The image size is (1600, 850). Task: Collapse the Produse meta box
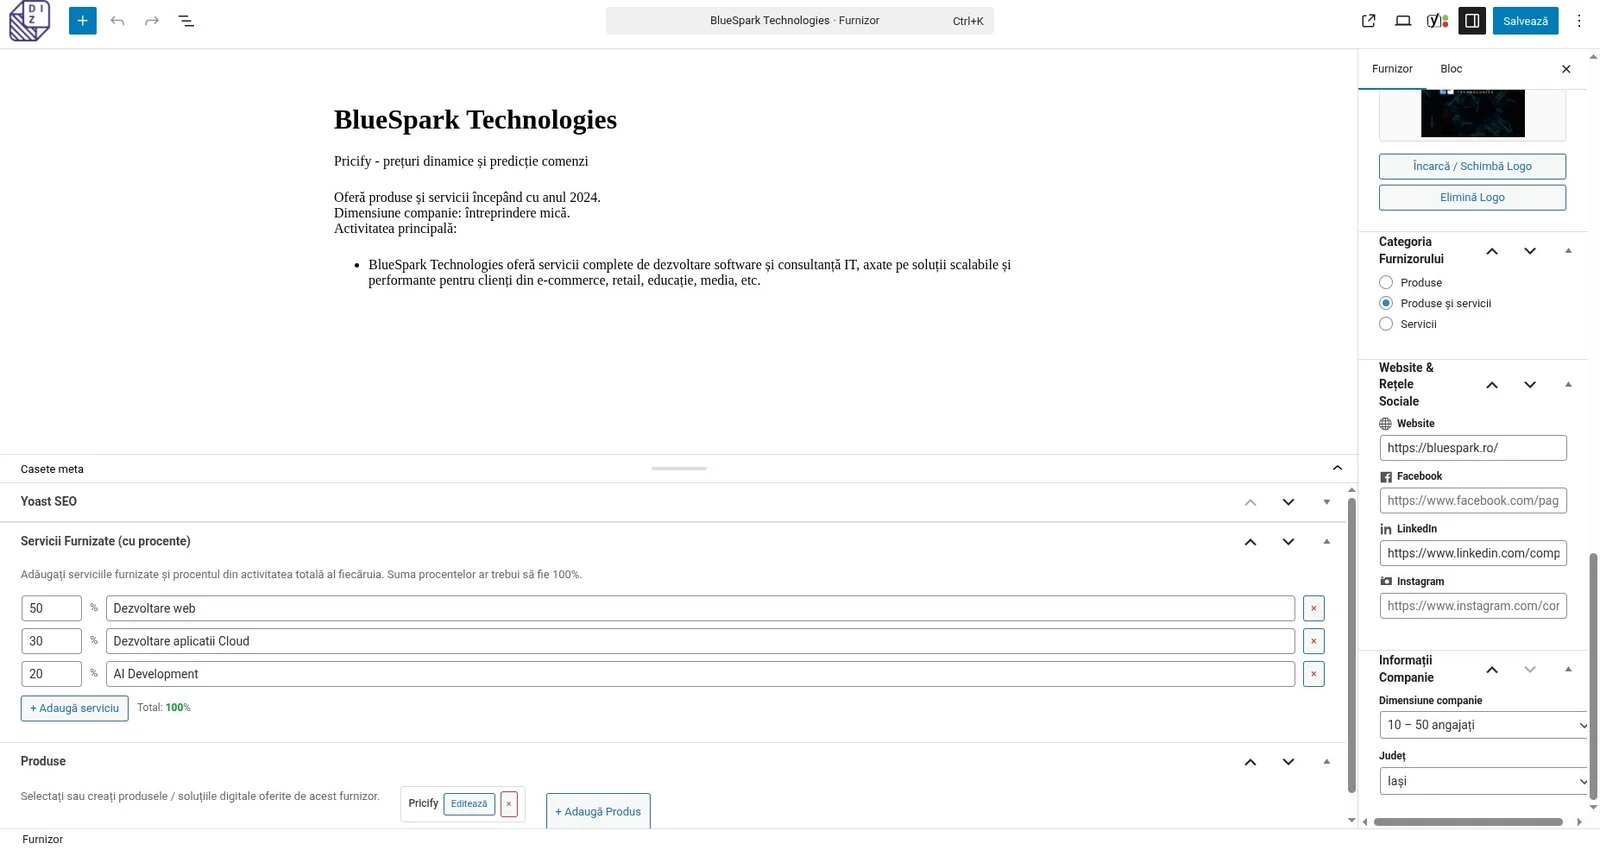[1327, 762]
